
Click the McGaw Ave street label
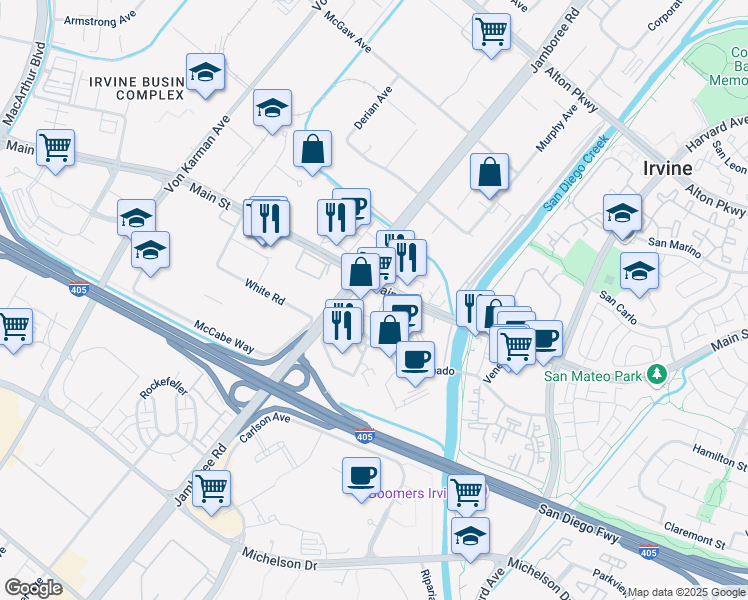click(x=348, y=31)
